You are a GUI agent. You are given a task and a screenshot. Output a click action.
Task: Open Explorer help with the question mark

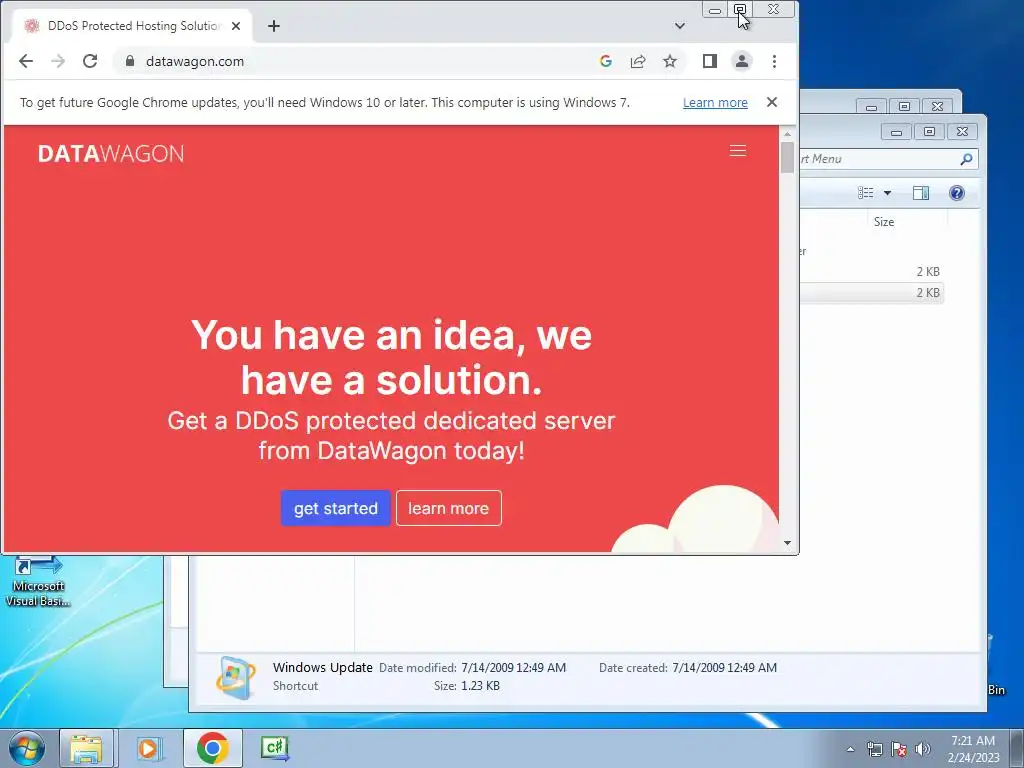(x=957, y=193)
